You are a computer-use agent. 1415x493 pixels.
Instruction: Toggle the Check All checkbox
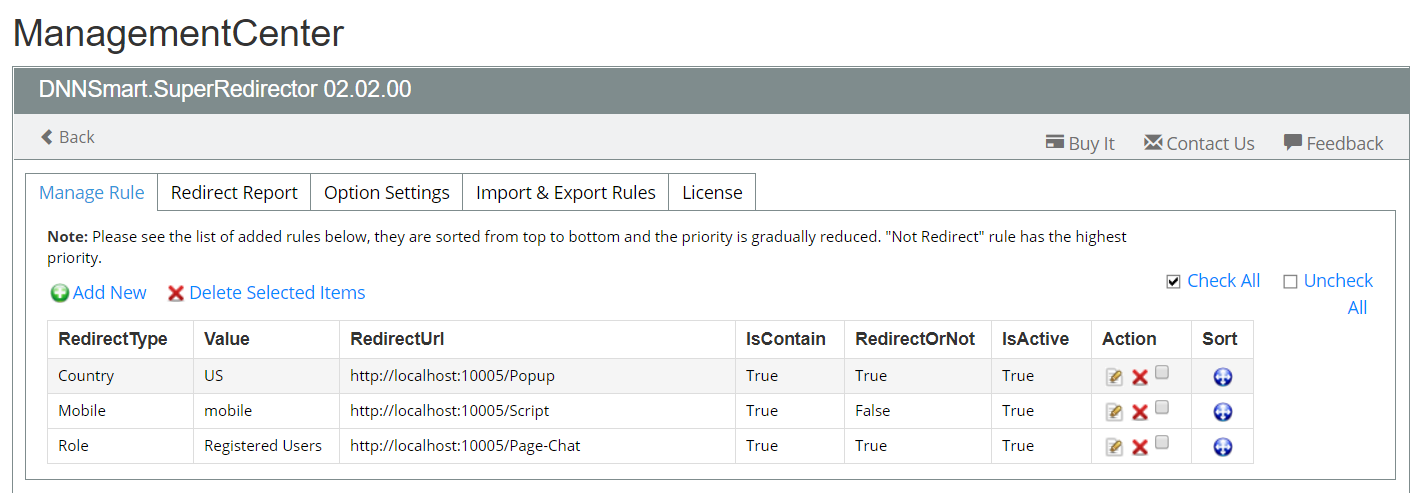1174,282
